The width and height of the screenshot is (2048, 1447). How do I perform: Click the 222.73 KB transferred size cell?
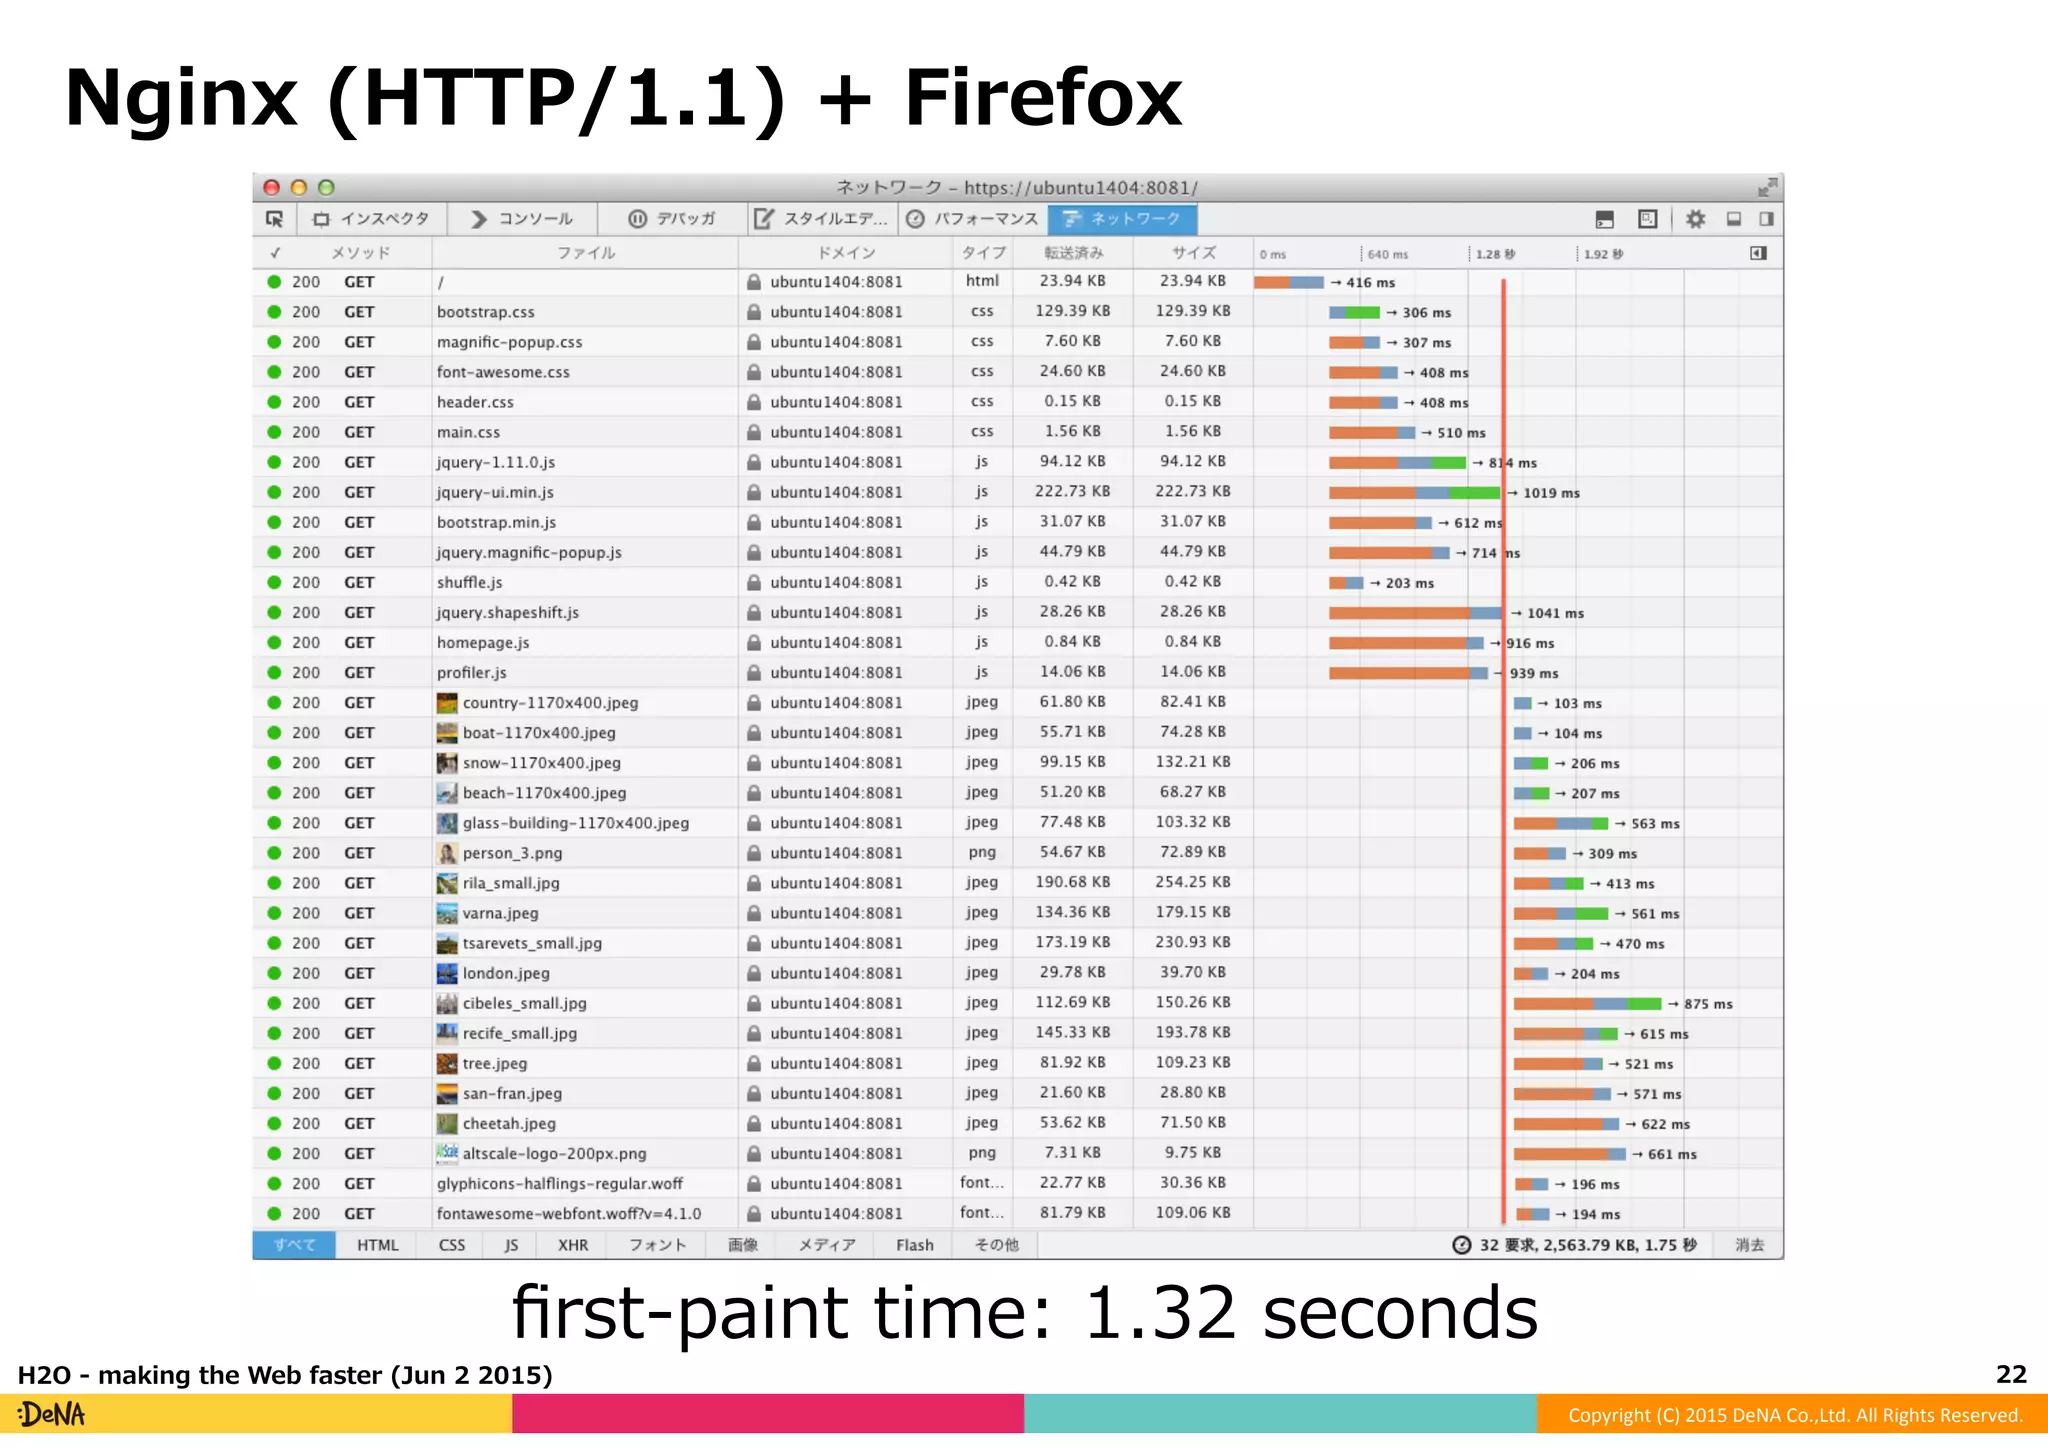[x=1073, y=491]
